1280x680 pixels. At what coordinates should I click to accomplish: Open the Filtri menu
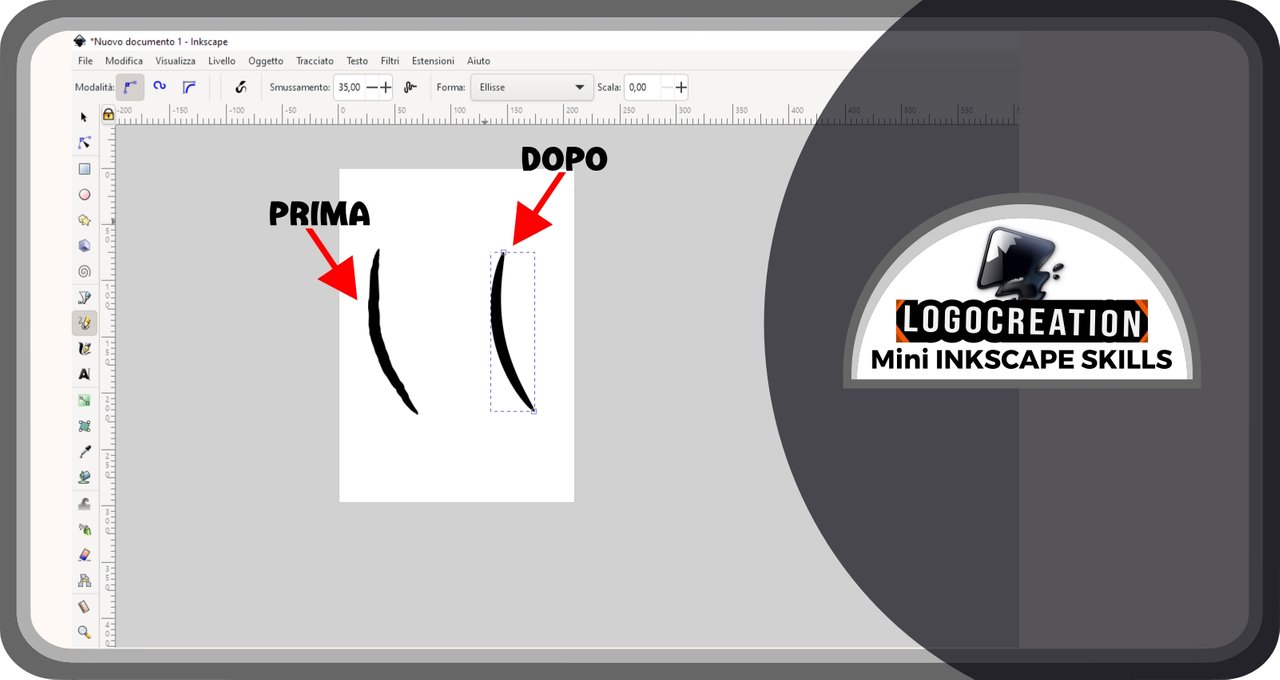390,61
